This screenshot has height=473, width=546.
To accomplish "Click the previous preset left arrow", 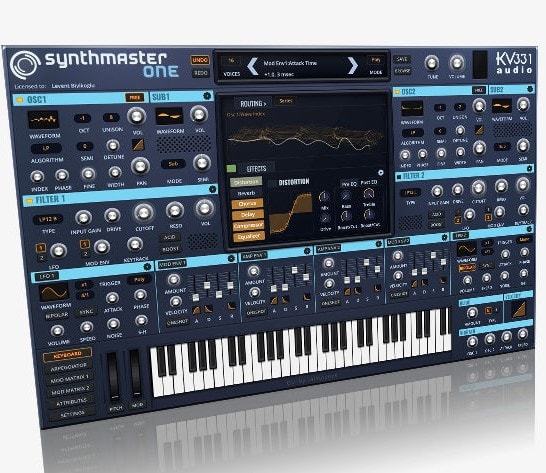I will click(252, 66).
